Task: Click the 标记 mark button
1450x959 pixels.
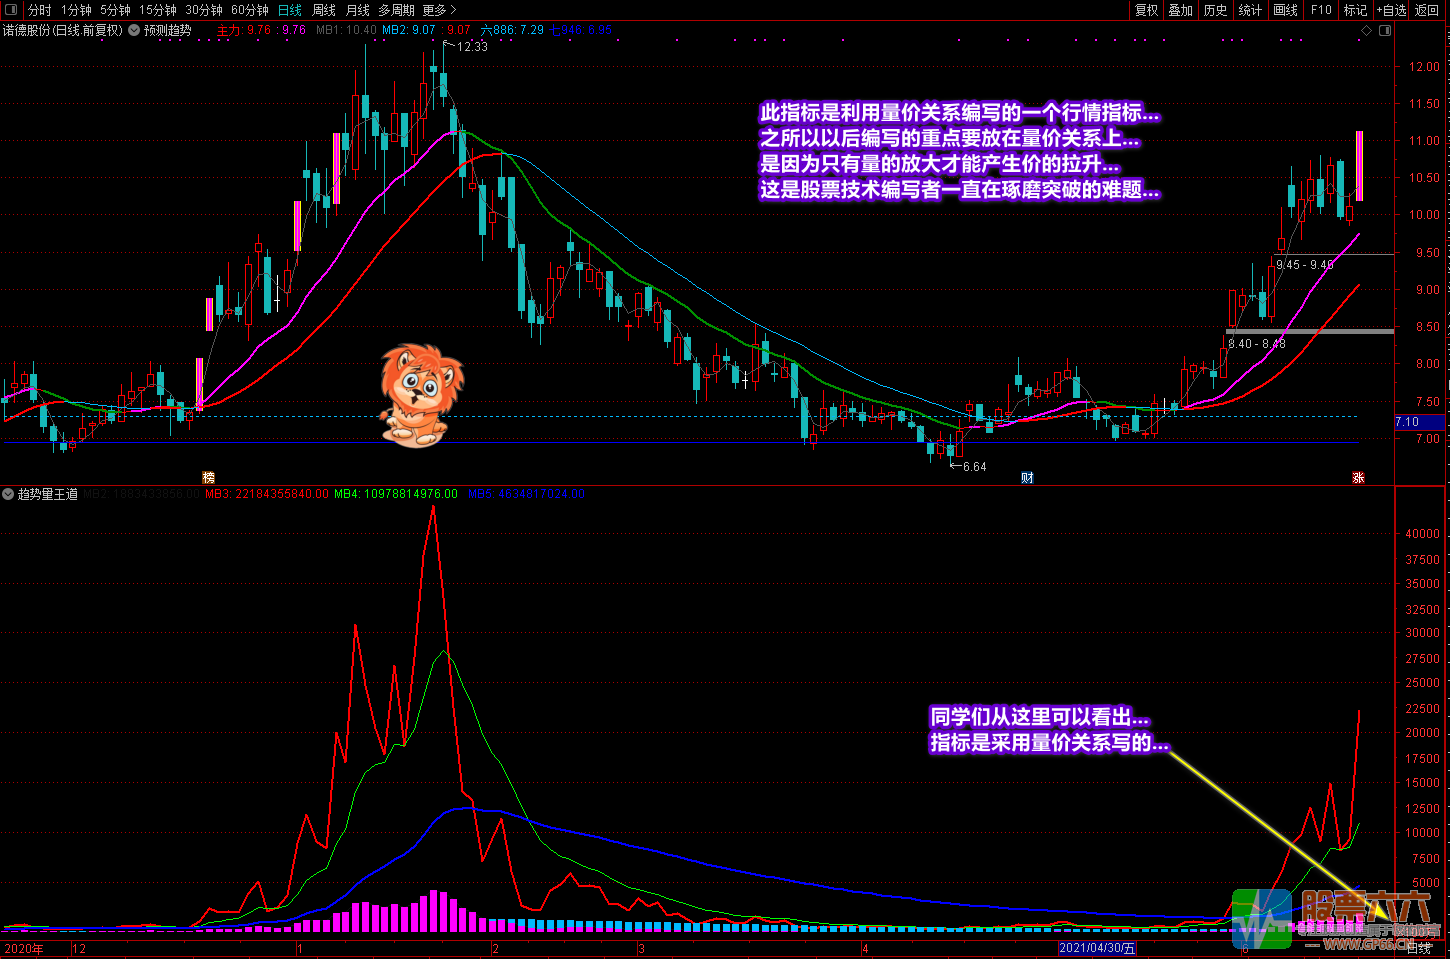Action: 1355,10
